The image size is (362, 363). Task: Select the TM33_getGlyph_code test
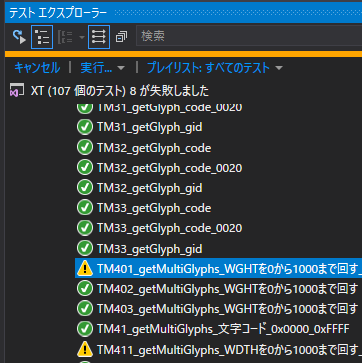click(x=154, y=208)
